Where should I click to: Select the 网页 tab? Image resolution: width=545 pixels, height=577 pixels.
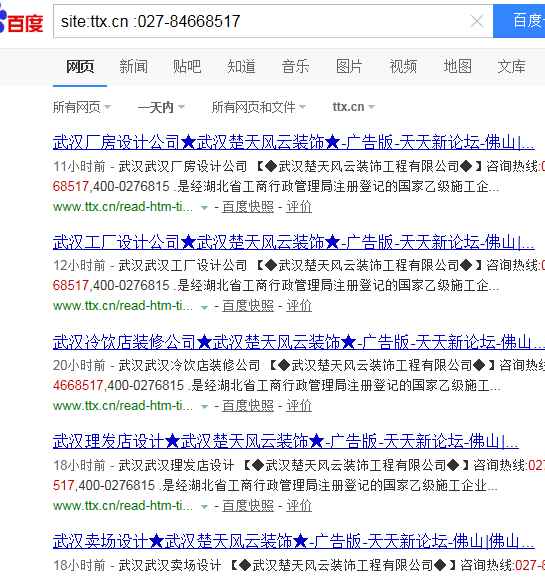click(x=80, y=67)
